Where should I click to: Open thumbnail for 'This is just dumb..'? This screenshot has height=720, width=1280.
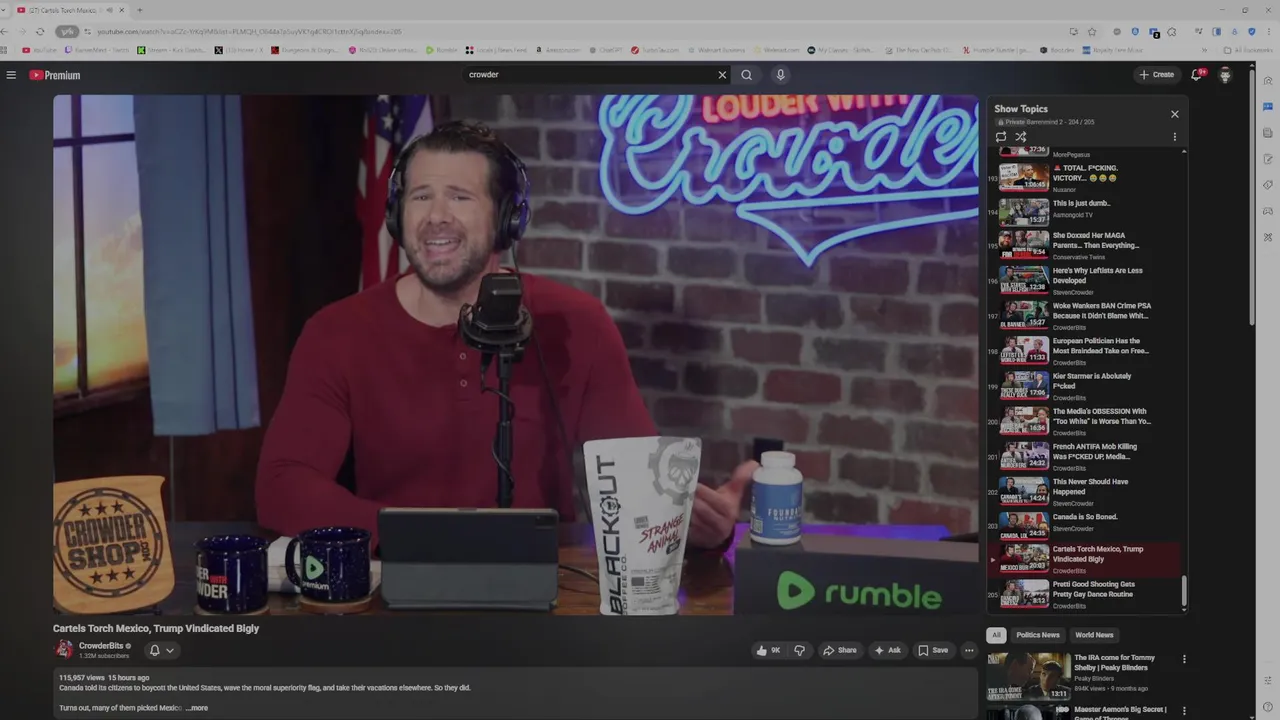click(x=1024, y=212)
